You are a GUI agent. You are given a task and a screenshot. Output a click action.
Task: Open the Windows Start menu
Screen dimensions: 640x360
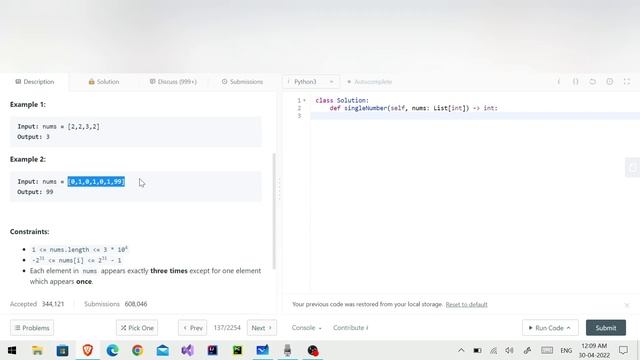12,350
